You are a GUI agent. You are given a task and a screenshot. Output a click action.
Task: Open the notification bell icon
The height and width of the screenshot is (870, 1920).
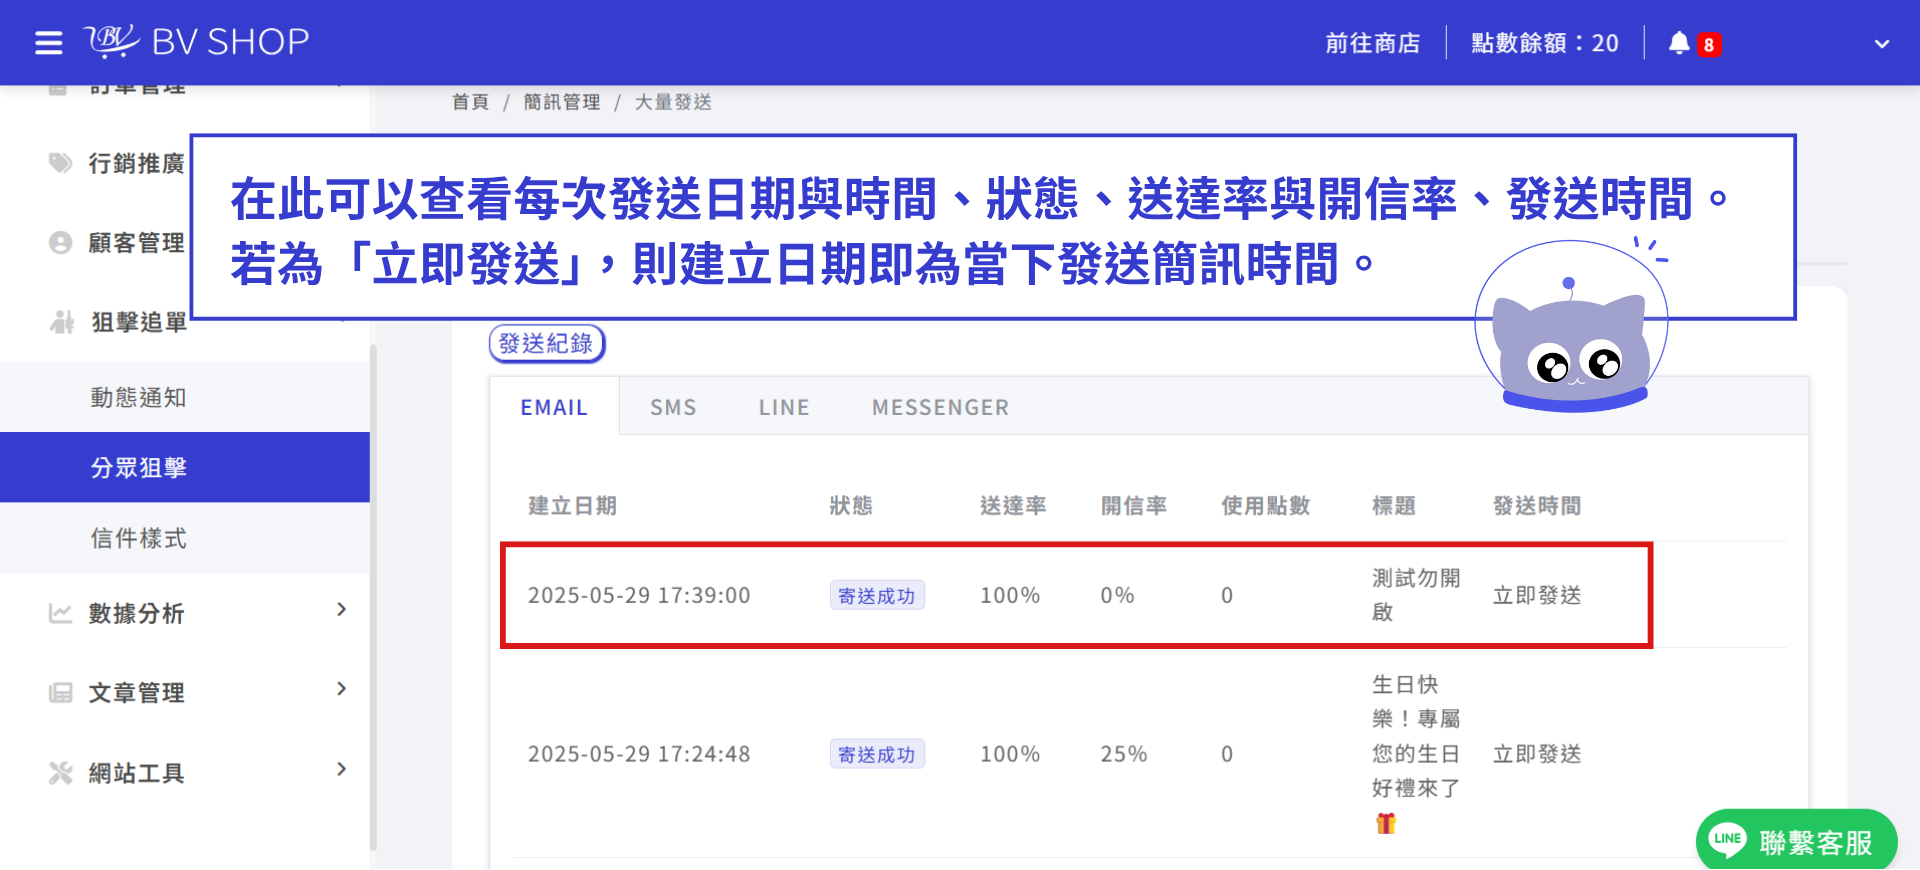coord(1679,43)
